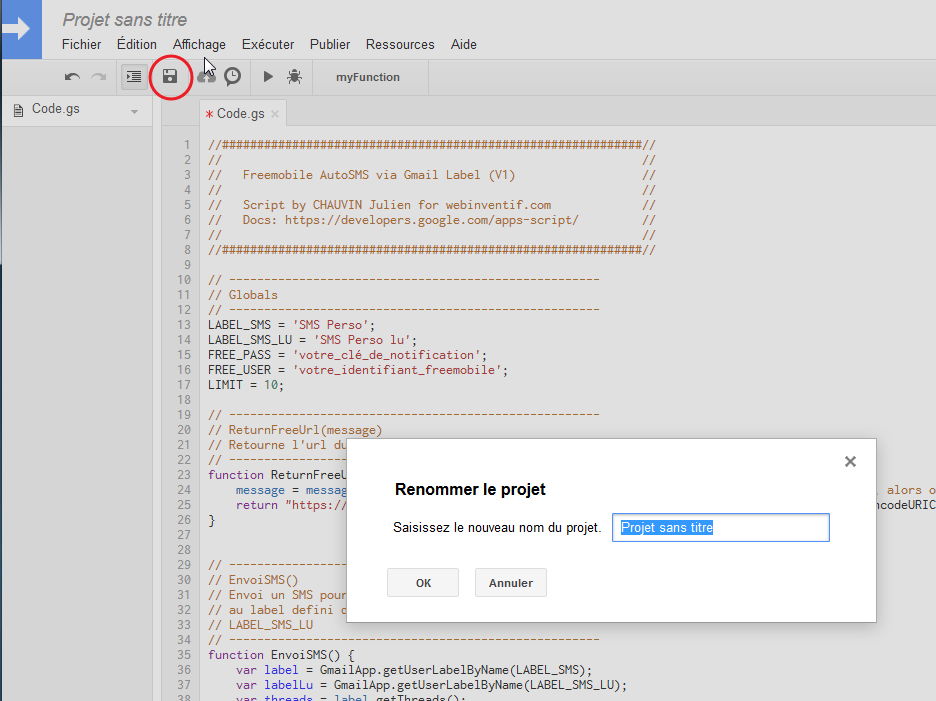Click the LABEL_SMS = 'SMS Perso' line
Image resolution: width=936 pixels, height=701 pixels.
pos(291,325)
